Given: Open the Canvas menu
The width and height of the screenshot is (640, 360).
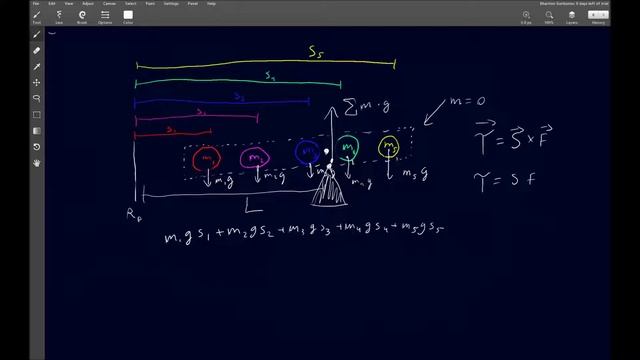Looking at the screenshot, I should 109,4.
